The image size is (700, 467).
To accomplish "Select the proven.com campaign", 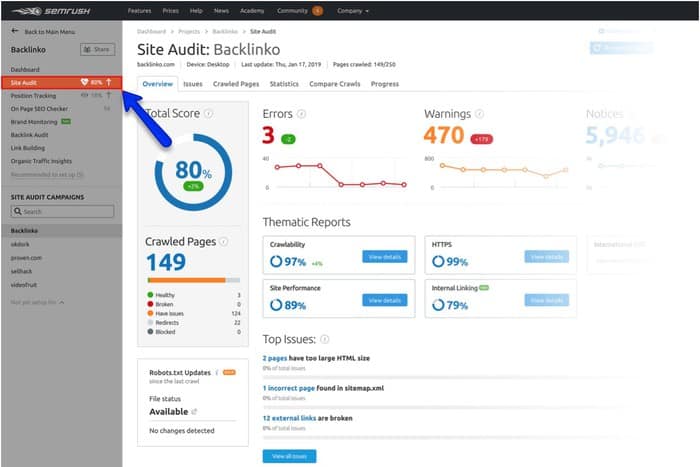I will (x=26, y=258).
